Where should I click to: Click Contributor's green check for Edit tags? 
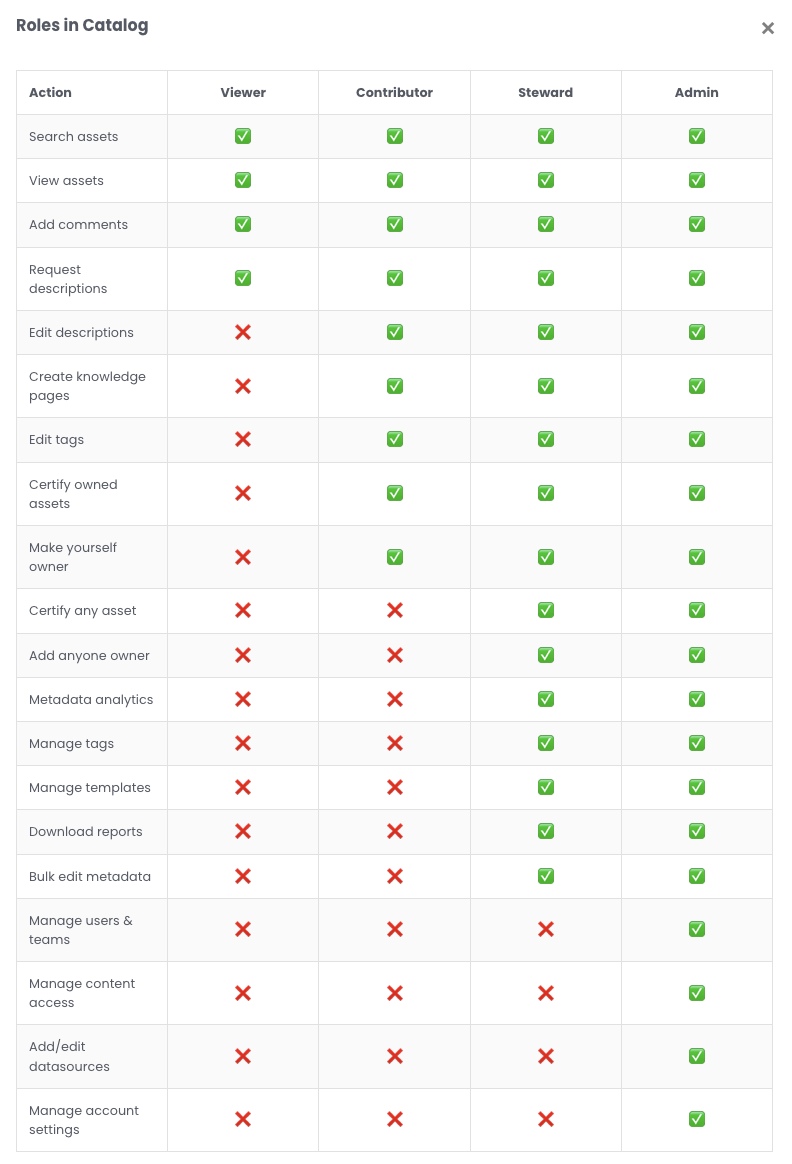coord(395,439)
